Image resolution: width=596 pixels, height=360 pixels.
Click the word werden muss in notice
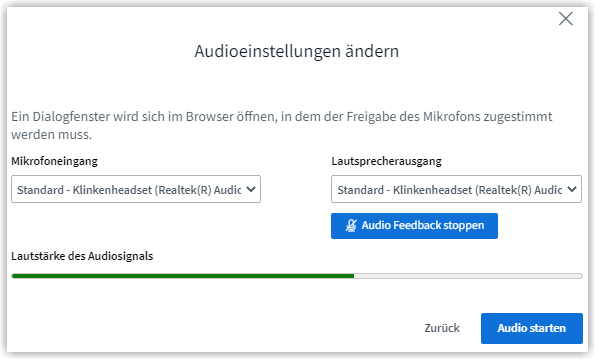pyautogui.click(x=52, y=135)
